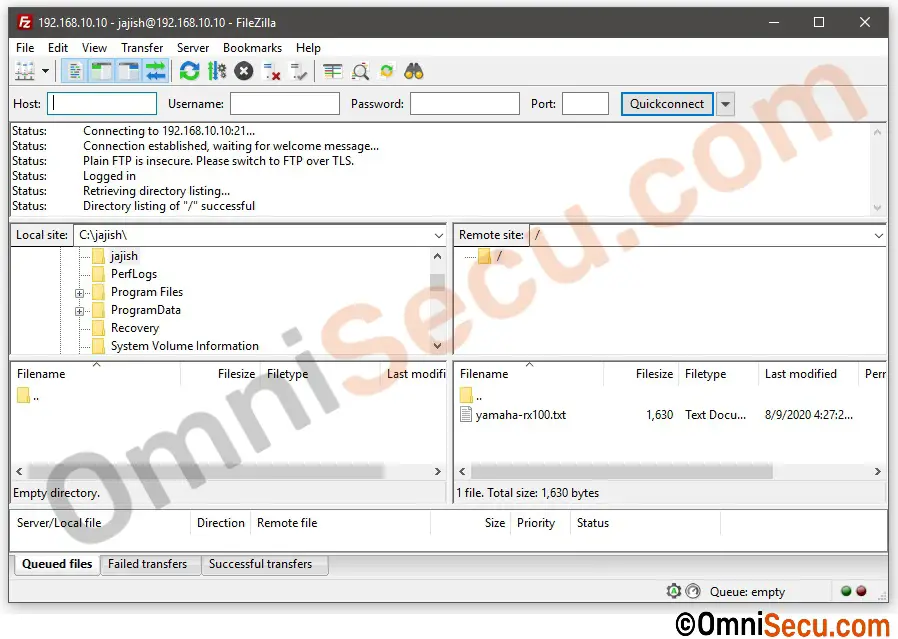Click the speed limits gauge icon
Viewport: 898px width, 639px height.
point(693,591)
